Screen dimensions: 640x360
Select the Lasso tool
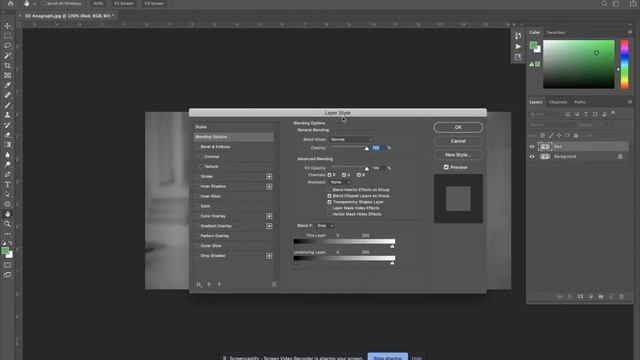click(7, 46)
